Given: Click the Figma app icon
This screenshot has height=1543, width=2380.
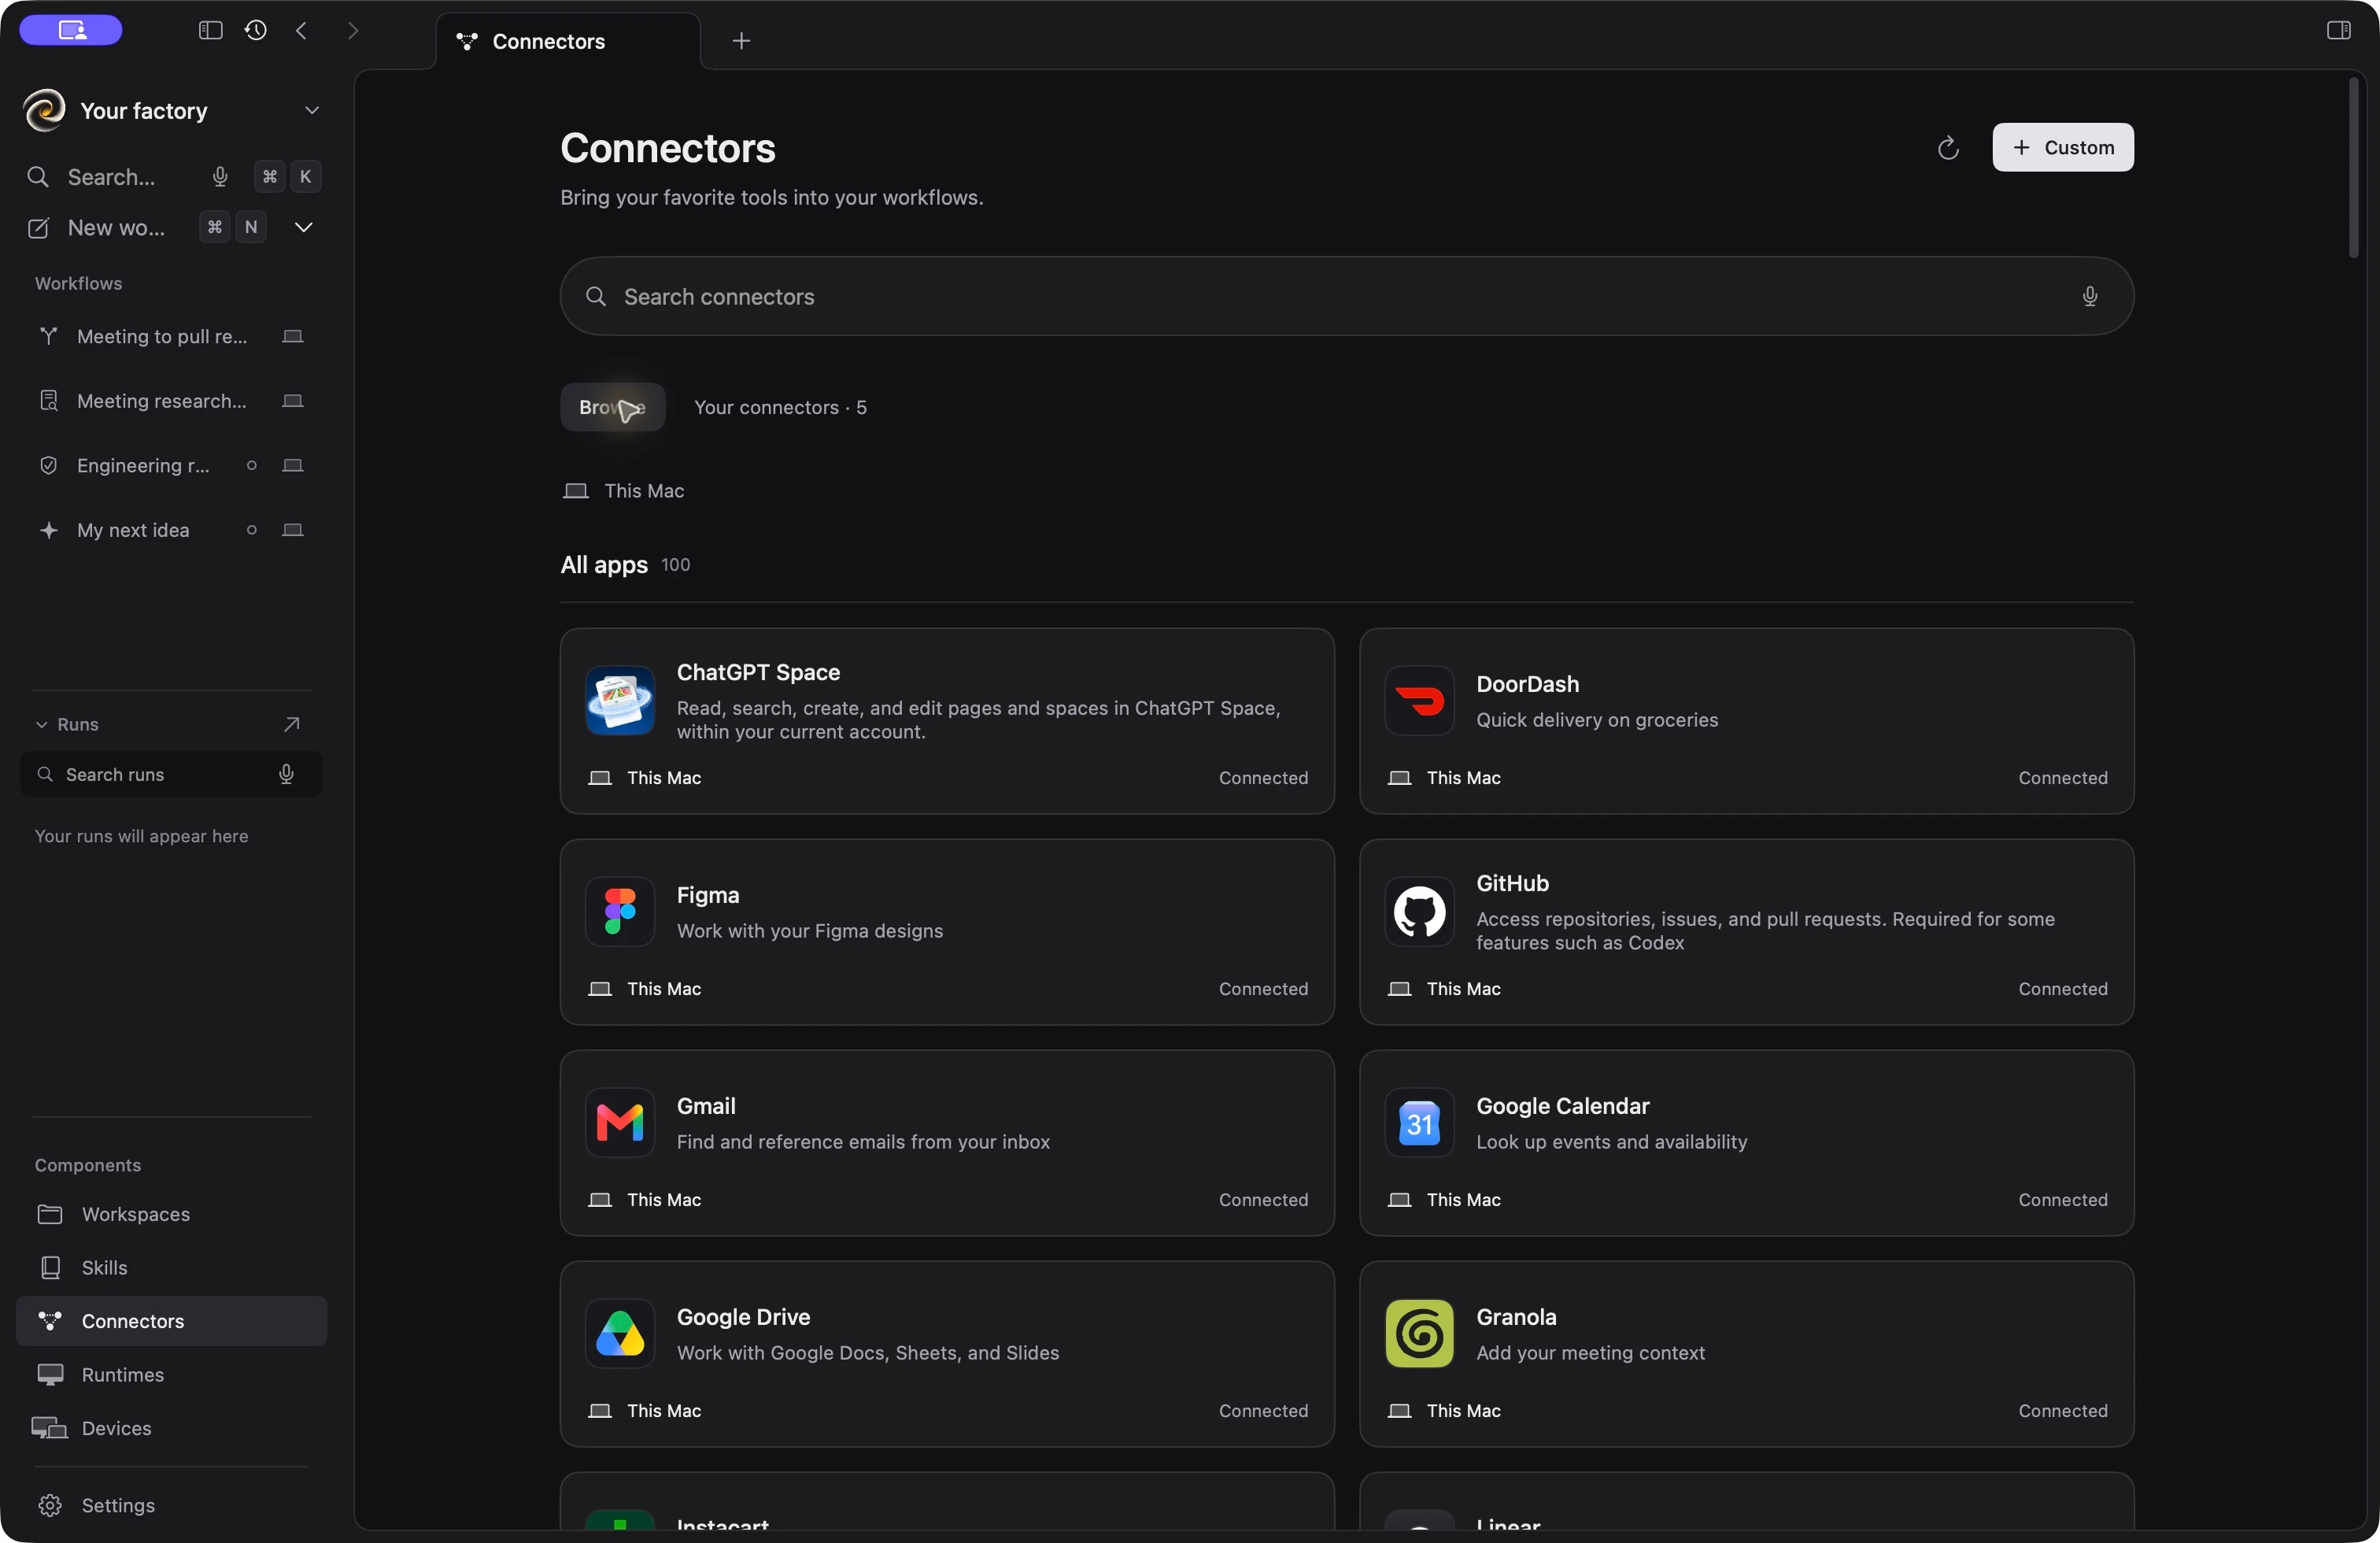Looking at the screenshot, I should [x=620, y=912].
